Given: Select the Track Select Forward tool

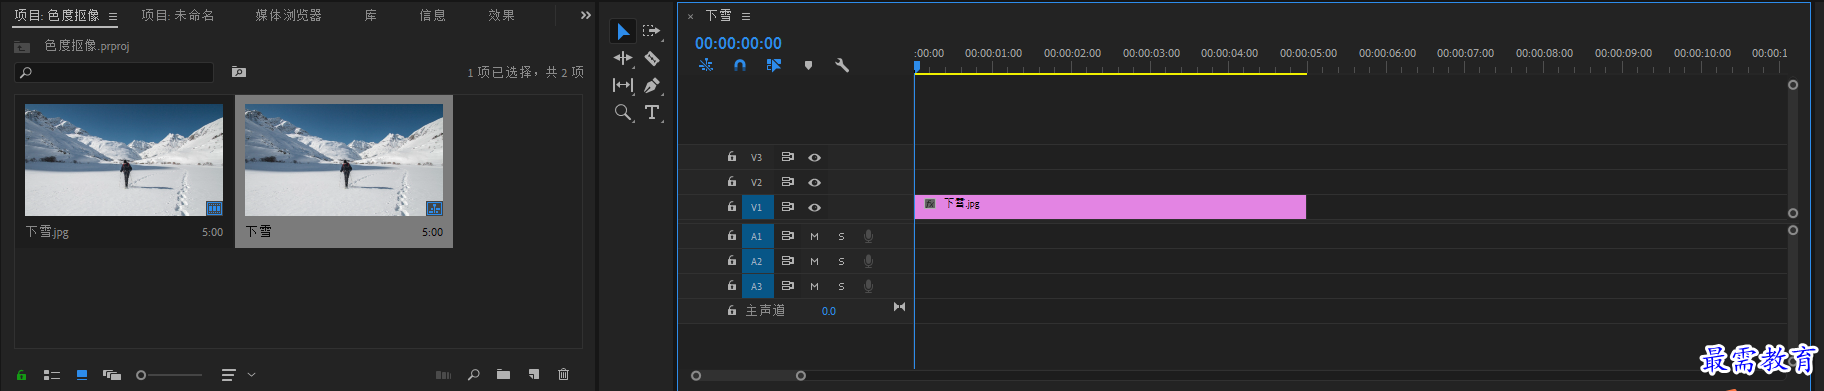Looking at the screenshot, I should pyautogui.click(x=651, y=32).
